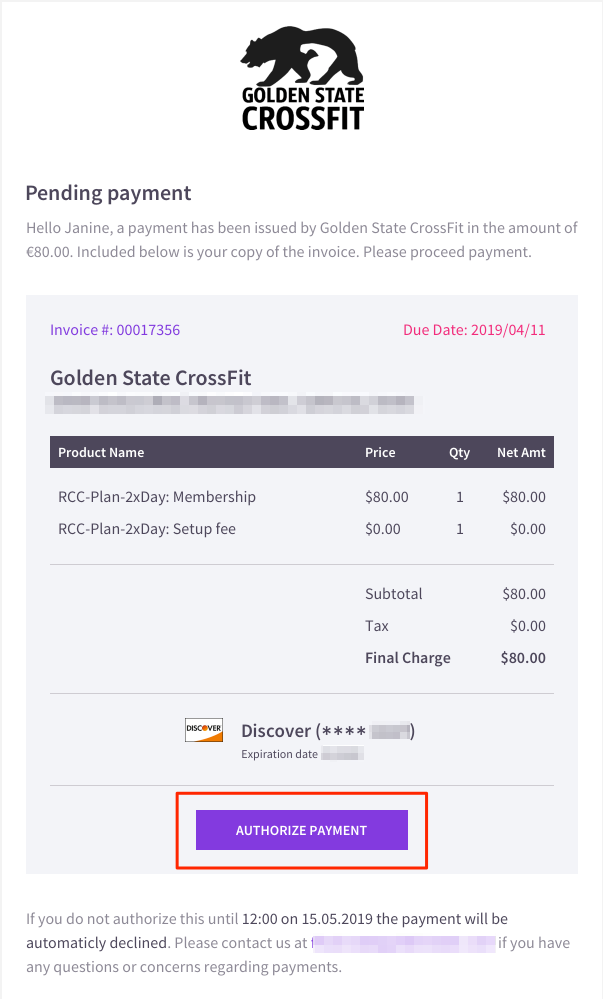Image resolution: width=603 pixels, height=999 pixels.
Task: Click the blurred merchant address line
Action: (233, 405)
